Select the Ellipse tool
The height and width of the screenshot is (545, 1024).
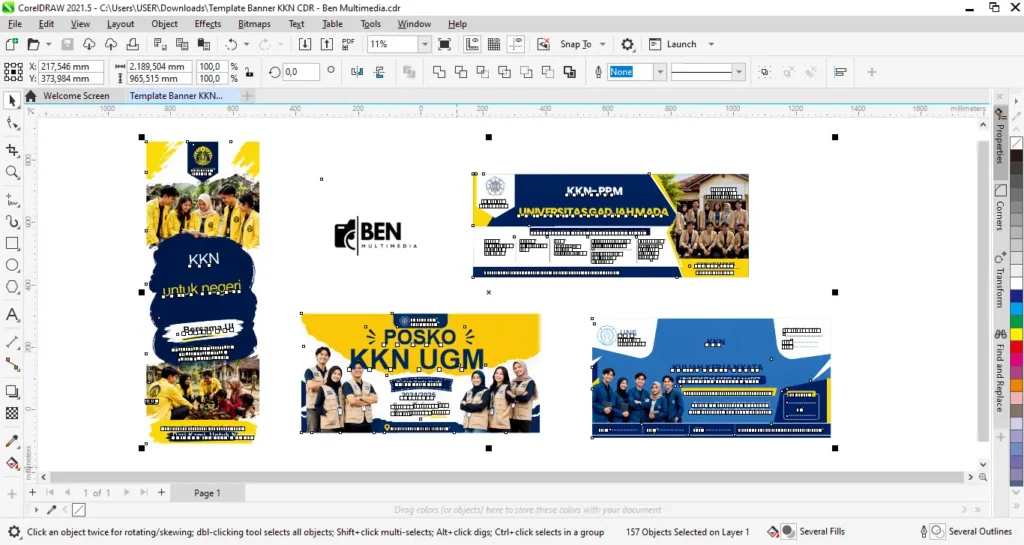tap(12, 265)
